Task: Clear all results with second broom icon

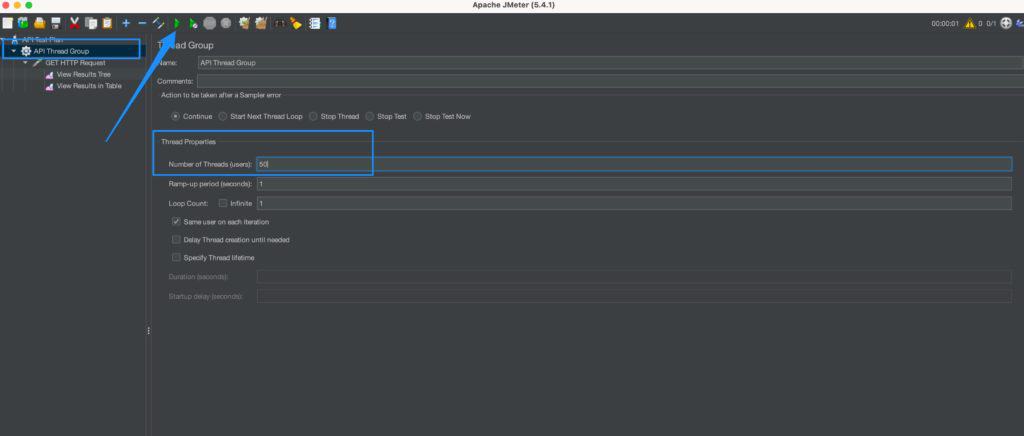Action: [x=261, y=23]
